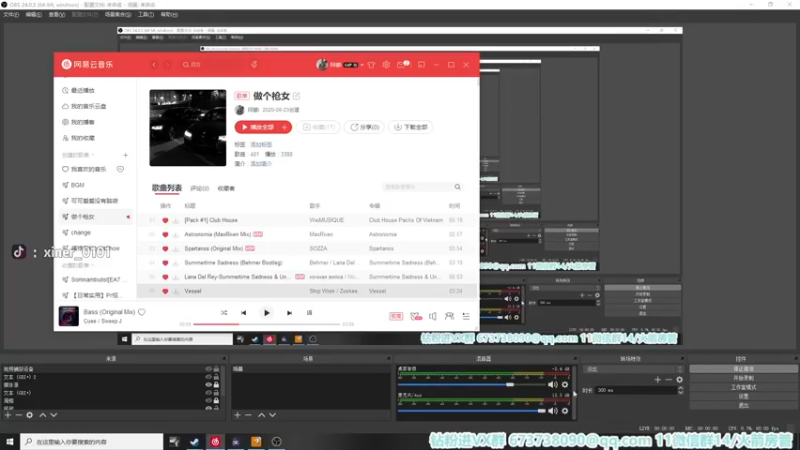Click the song progress bar
Image resolution: width=800 pixels, height=450 pixels.
266,324
